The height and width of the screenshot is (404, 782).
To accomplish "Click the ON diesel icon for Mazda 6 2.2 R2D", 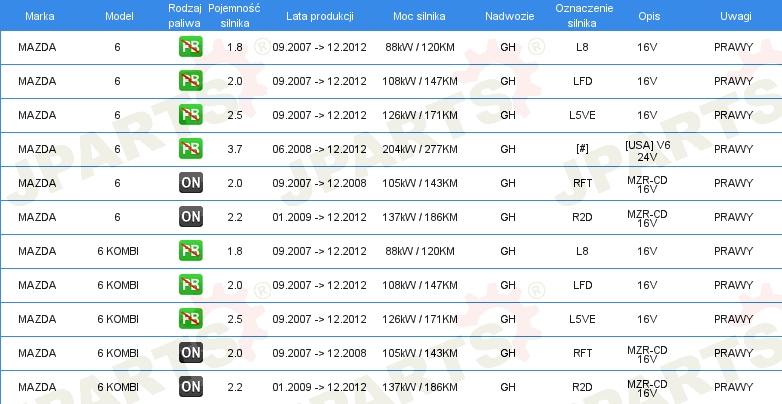I will pos(191,216).
